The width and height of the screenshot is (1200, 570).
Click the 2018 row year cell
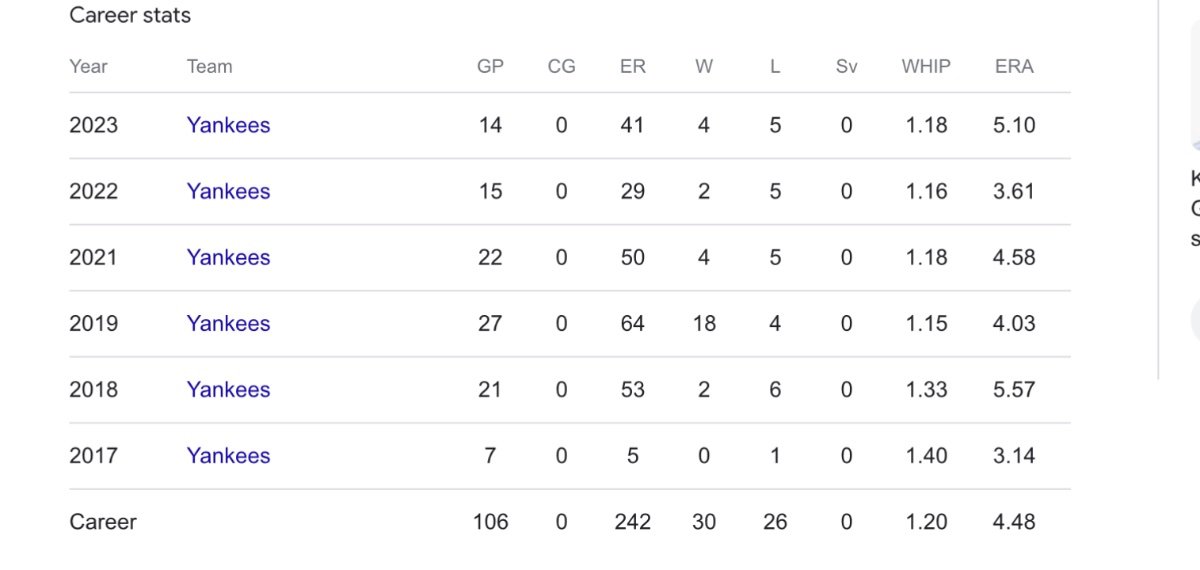pos(93,389)
